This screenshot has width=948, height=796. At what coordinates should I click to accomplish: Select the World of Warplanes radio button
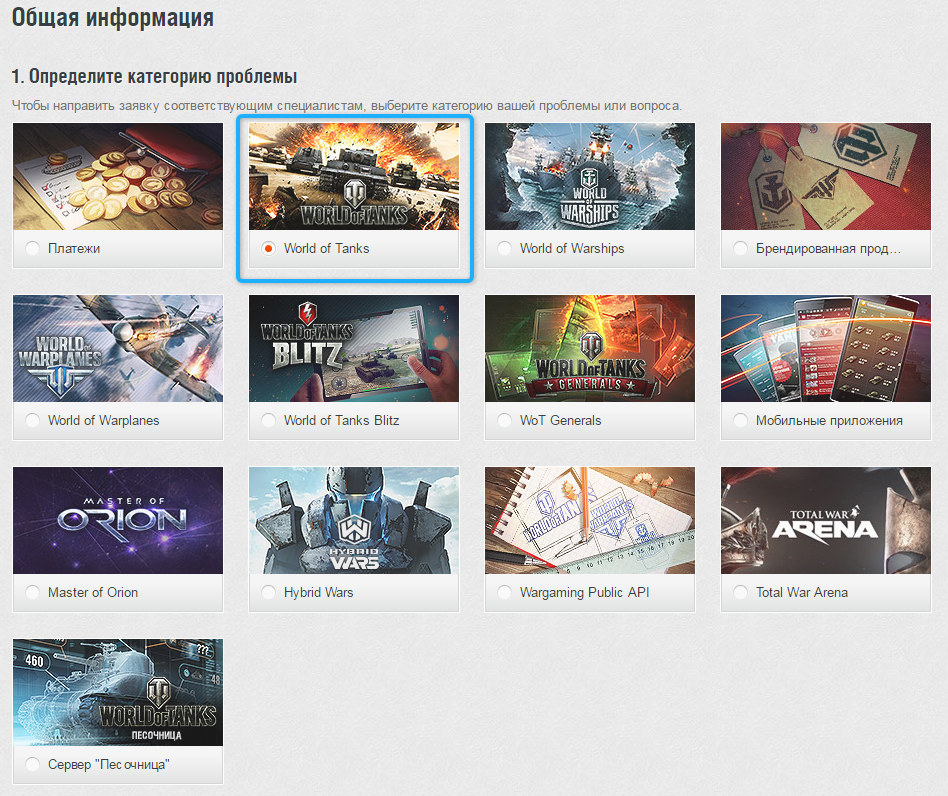click(x=33, y=421)
